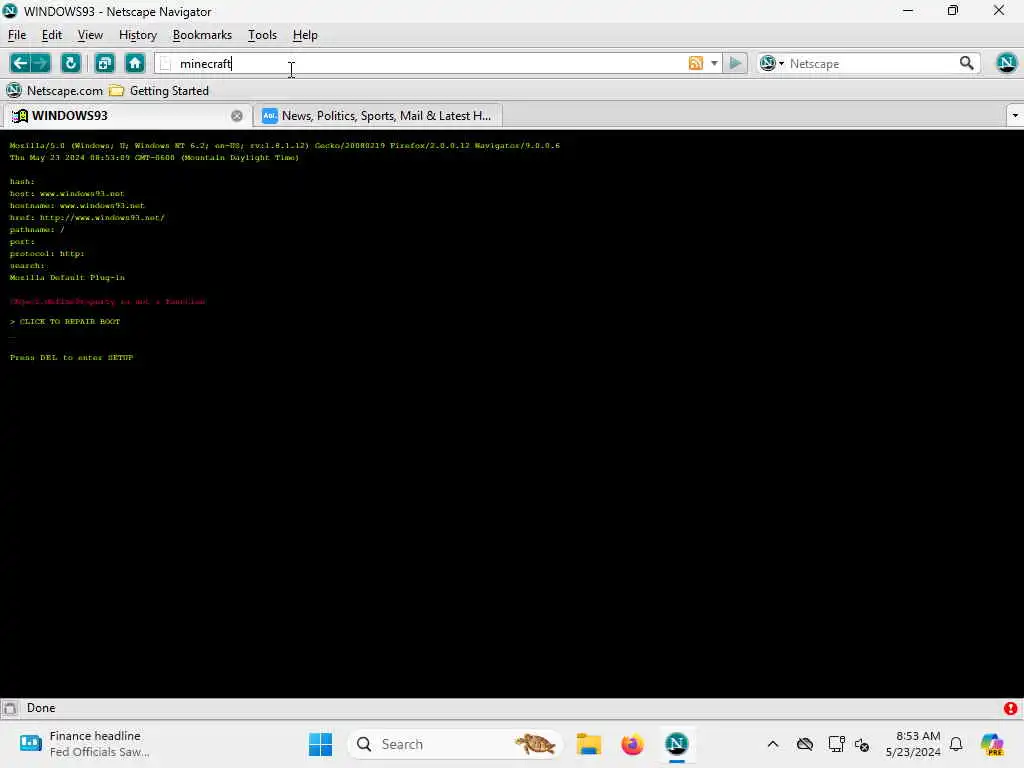
Task: Open the Help menu
Action: pos(305,35)
